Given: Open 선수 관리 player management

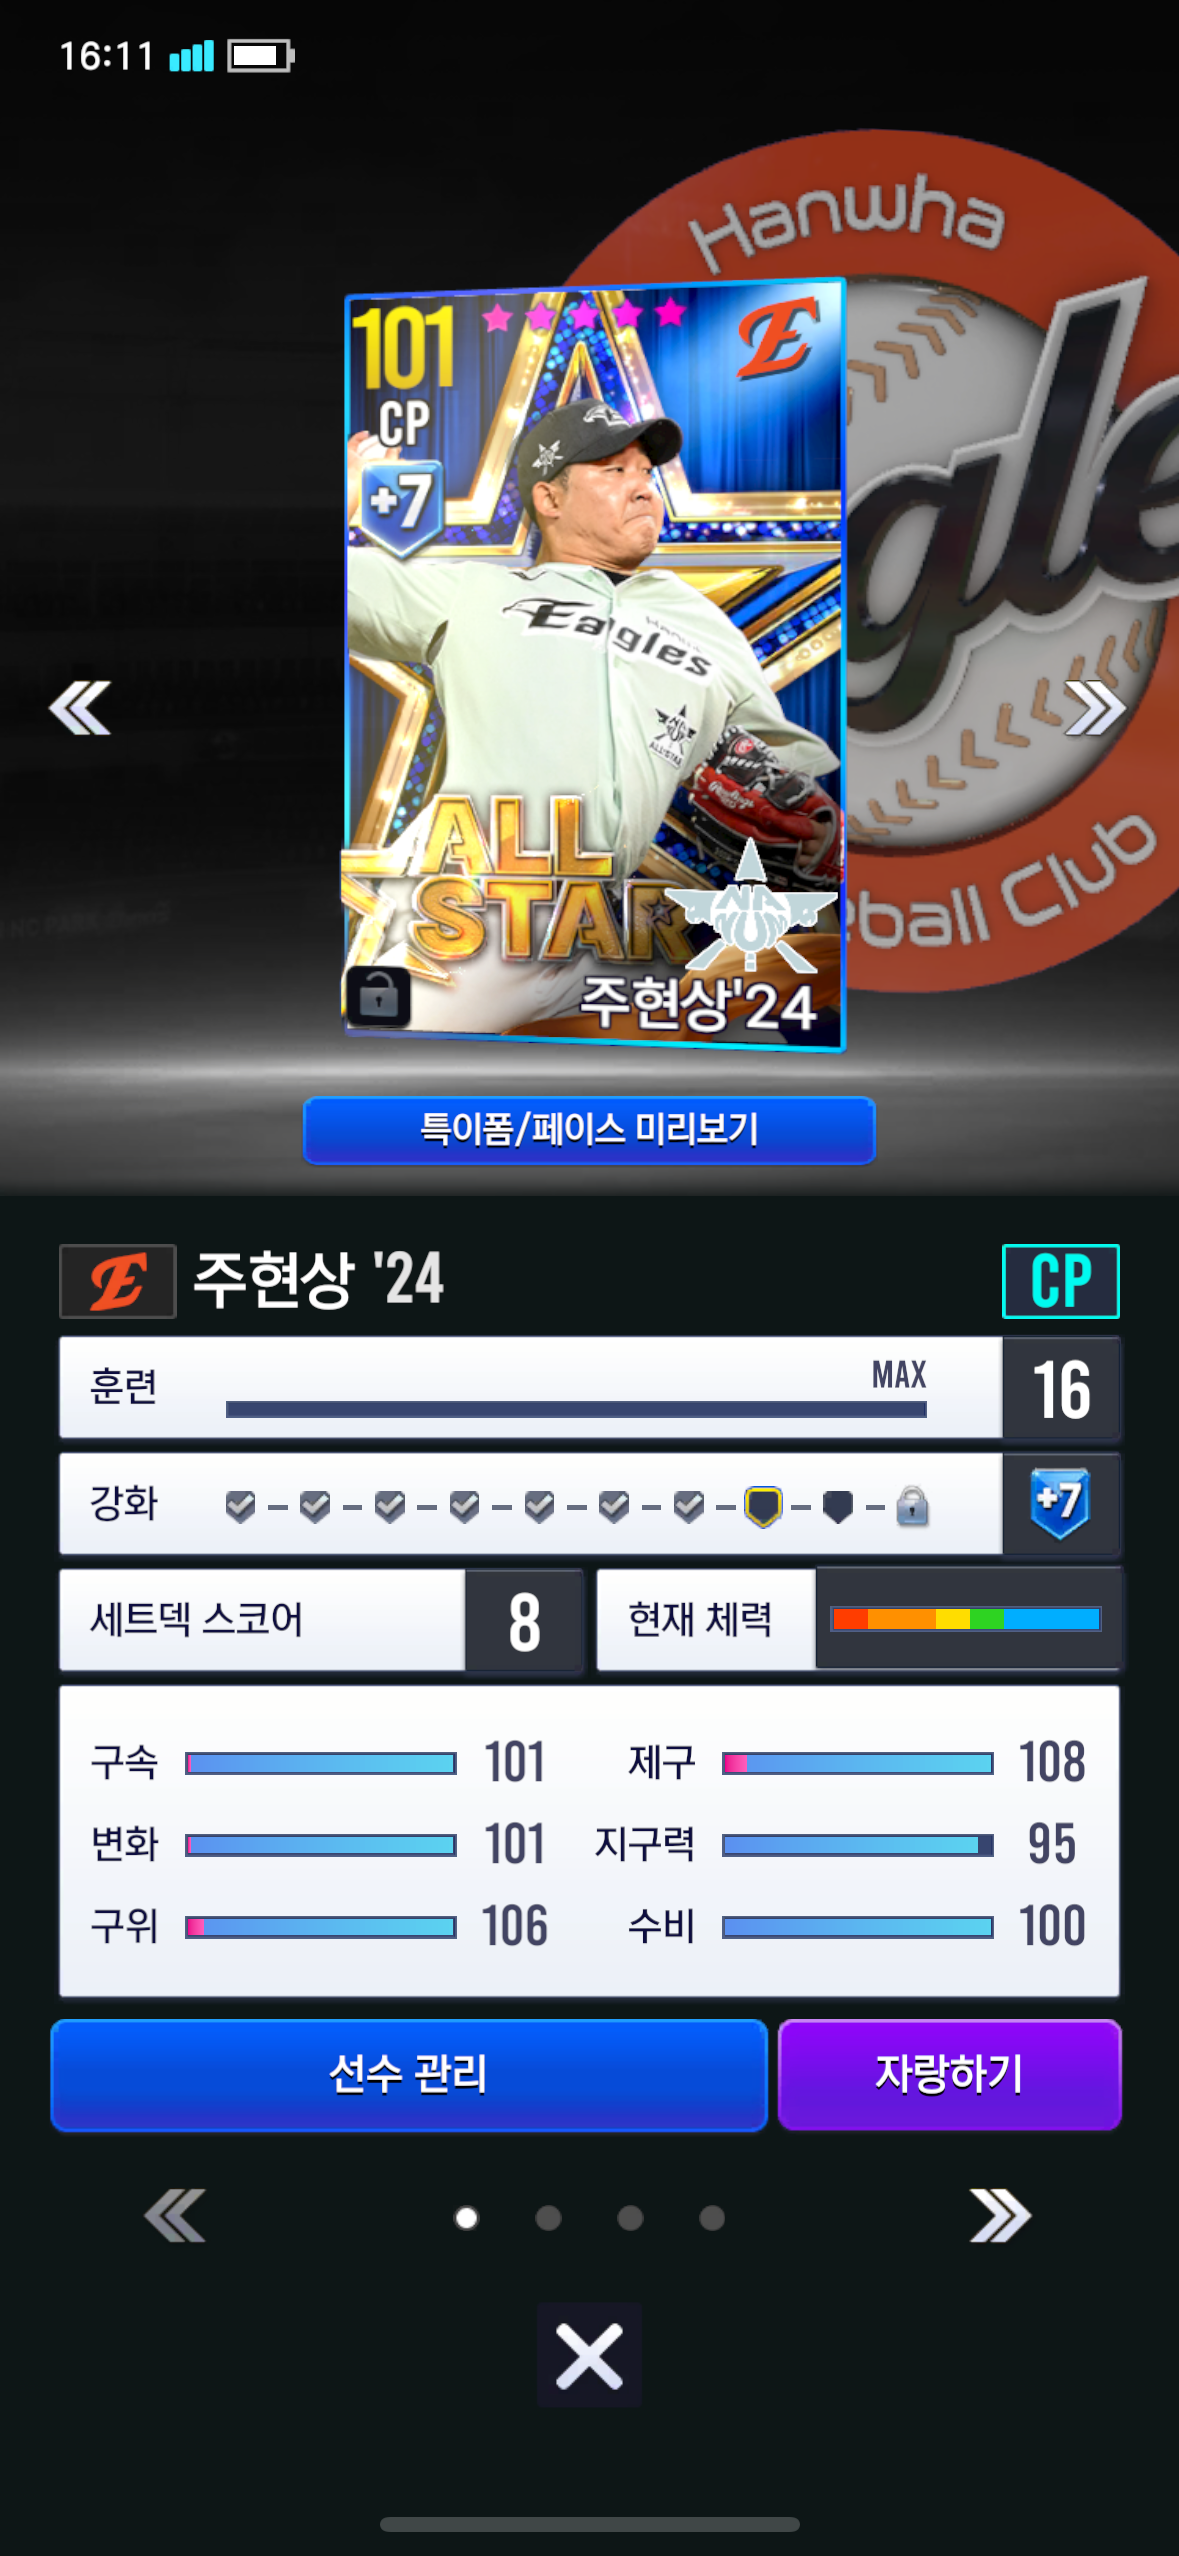Looking at the screenshot, I should 409,2075.
